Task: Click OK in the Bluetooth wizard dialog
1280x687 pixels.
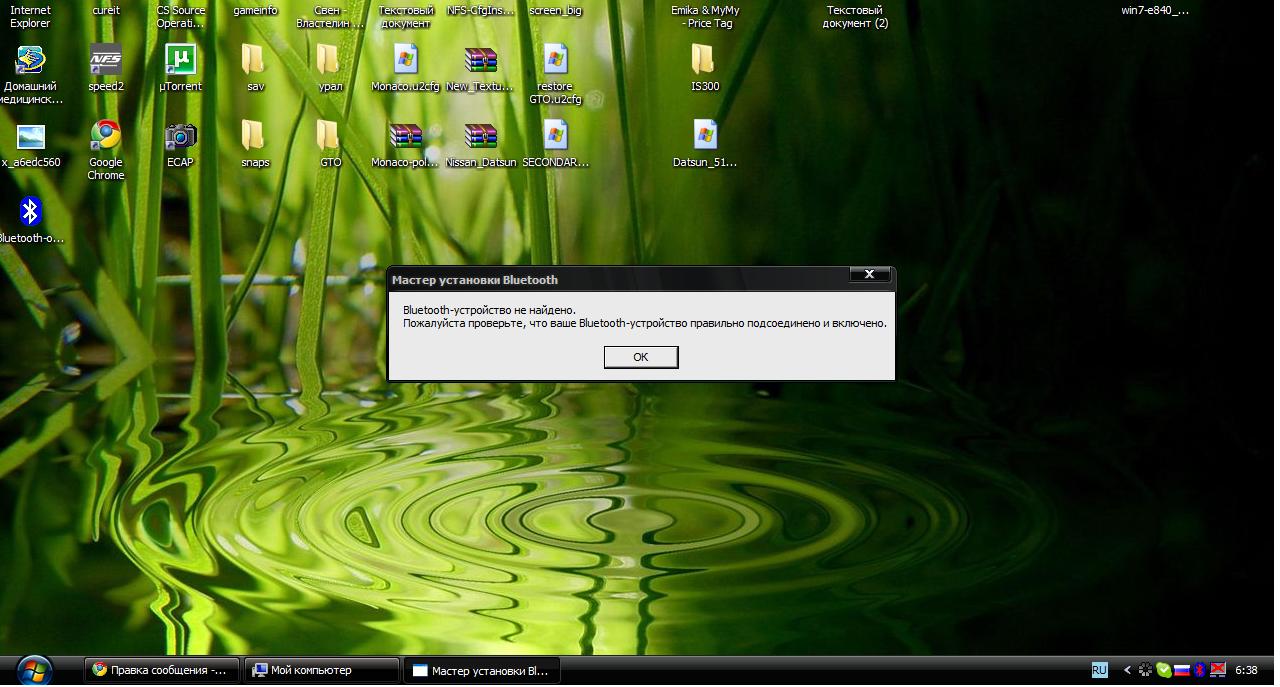Action: (x=641, y=357)
